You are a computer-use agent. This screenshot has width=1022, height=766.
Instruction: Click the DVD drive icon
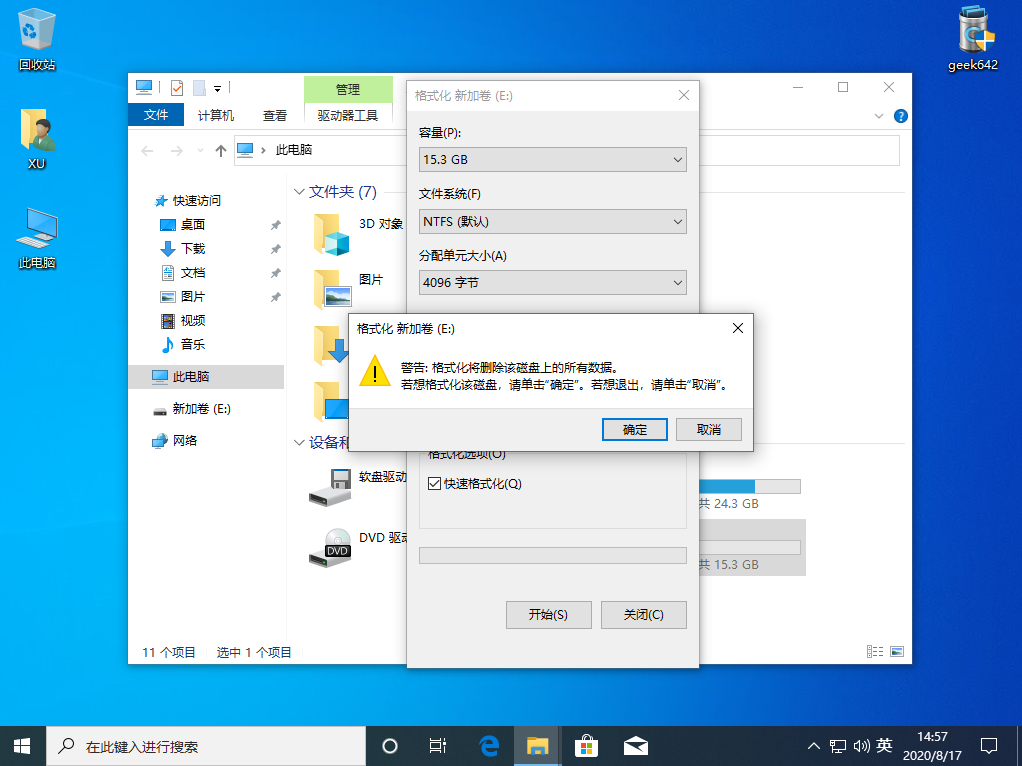point(330,548)
